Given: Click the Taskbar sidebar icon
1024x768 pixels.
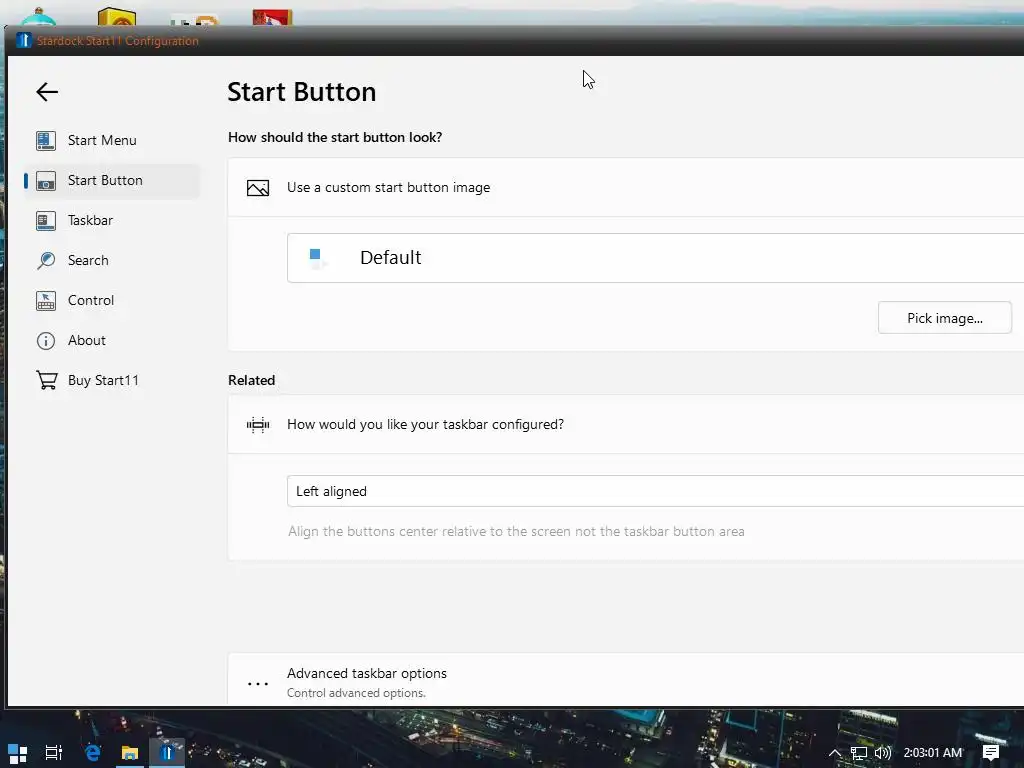Looking at the screenshot, I should point(46,221).
